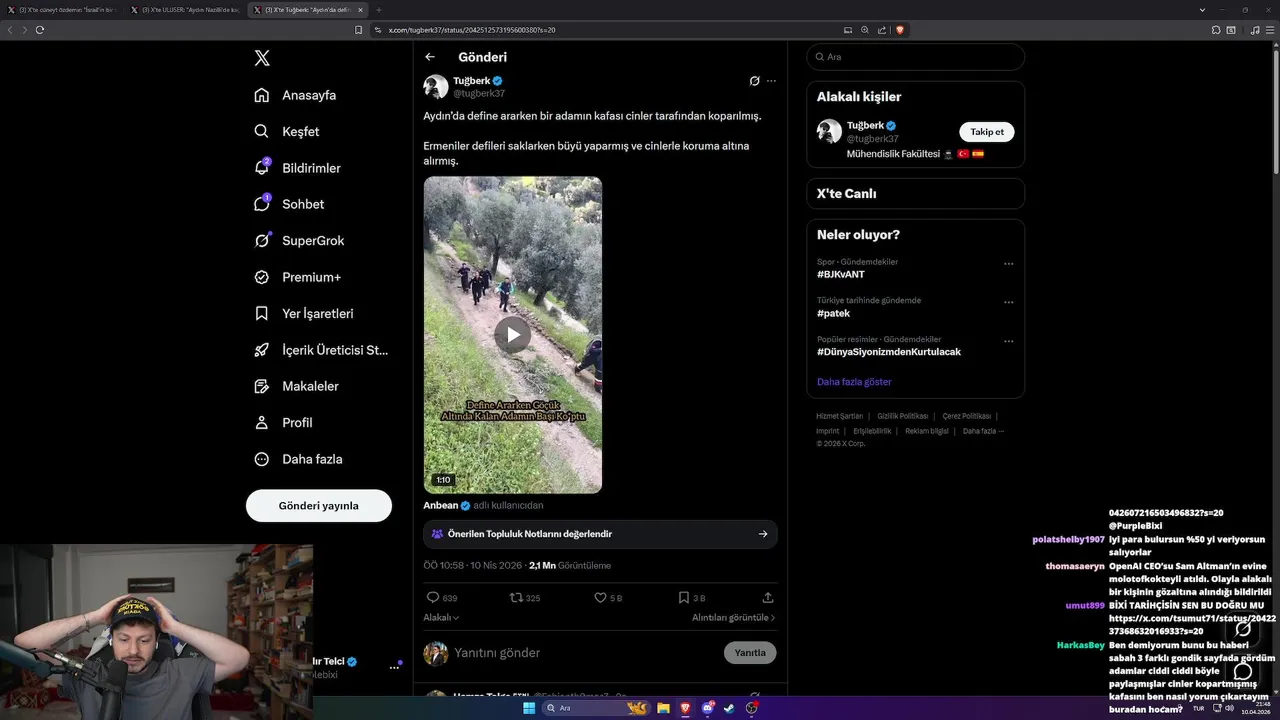Click Takip et button for Tuğberk

click(987, 132)
